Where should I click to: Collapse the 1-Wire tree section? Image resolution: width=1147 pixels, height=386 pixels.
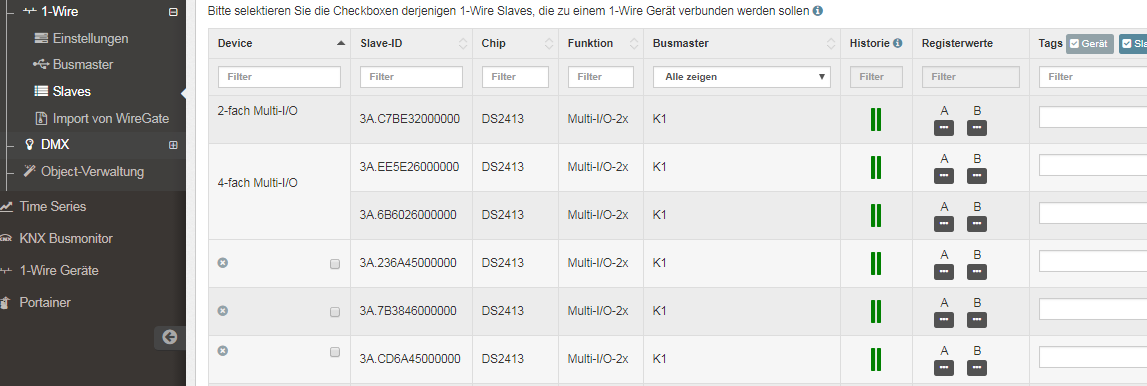173,12
